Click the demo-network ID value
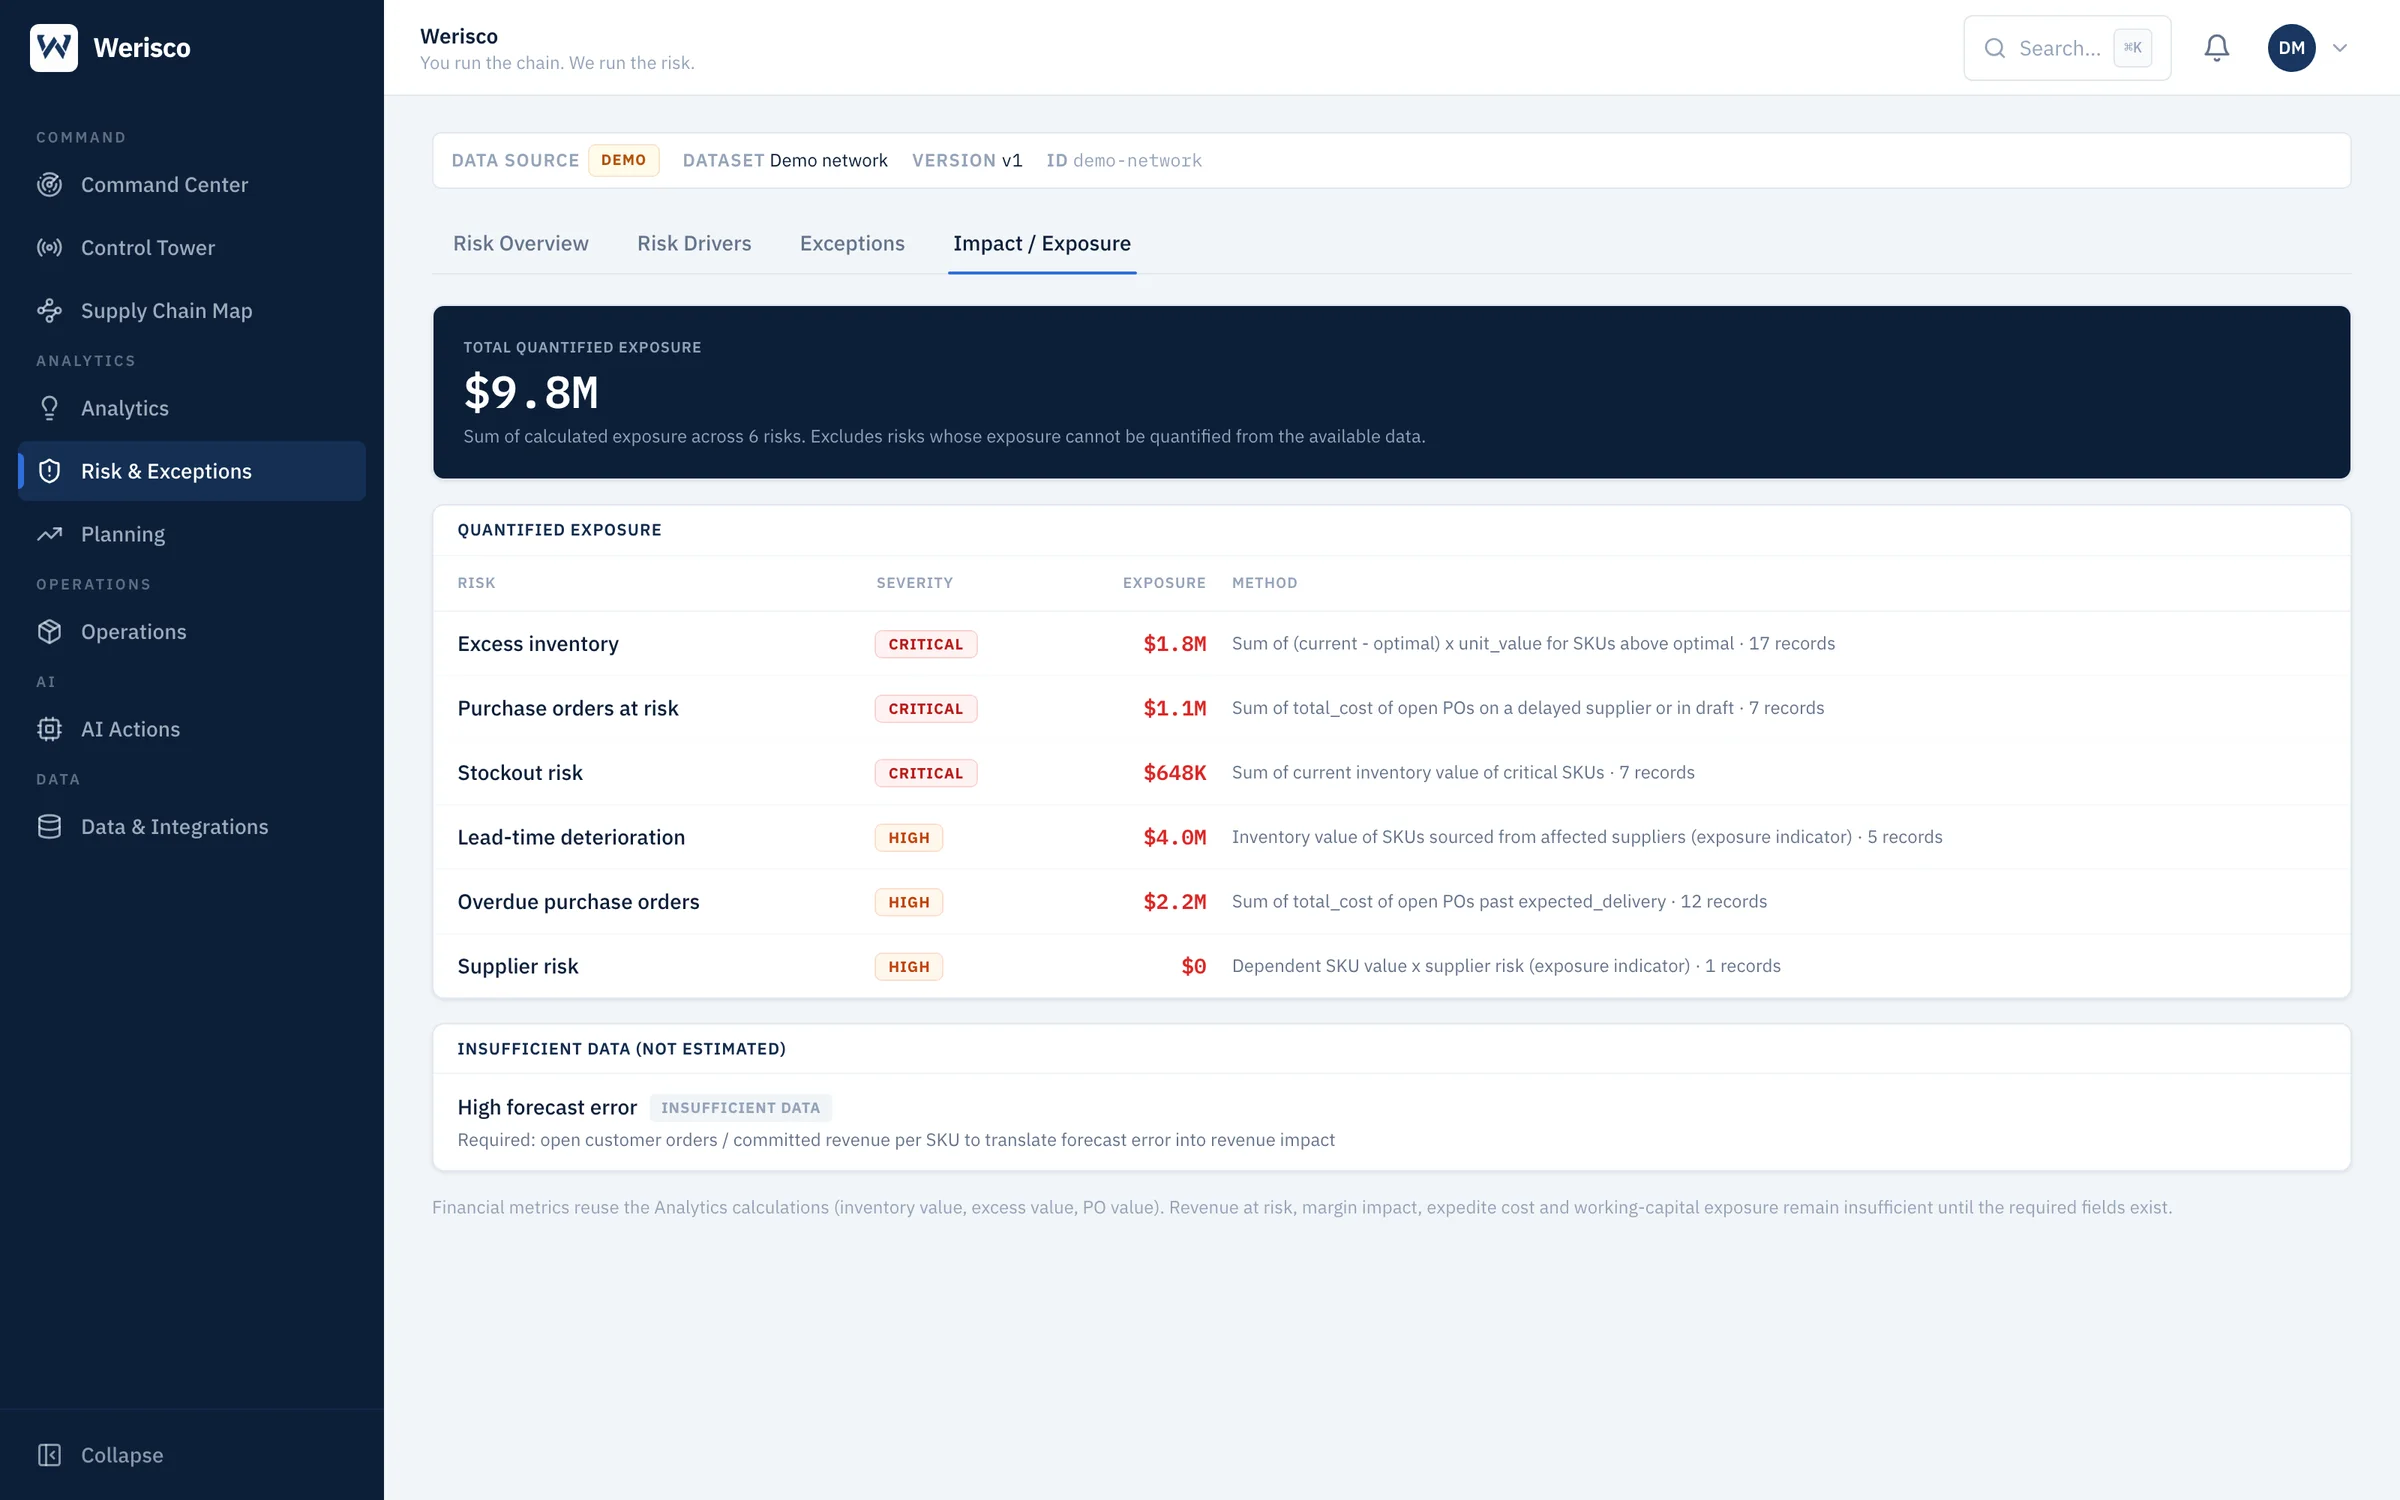 [1137, 160]
